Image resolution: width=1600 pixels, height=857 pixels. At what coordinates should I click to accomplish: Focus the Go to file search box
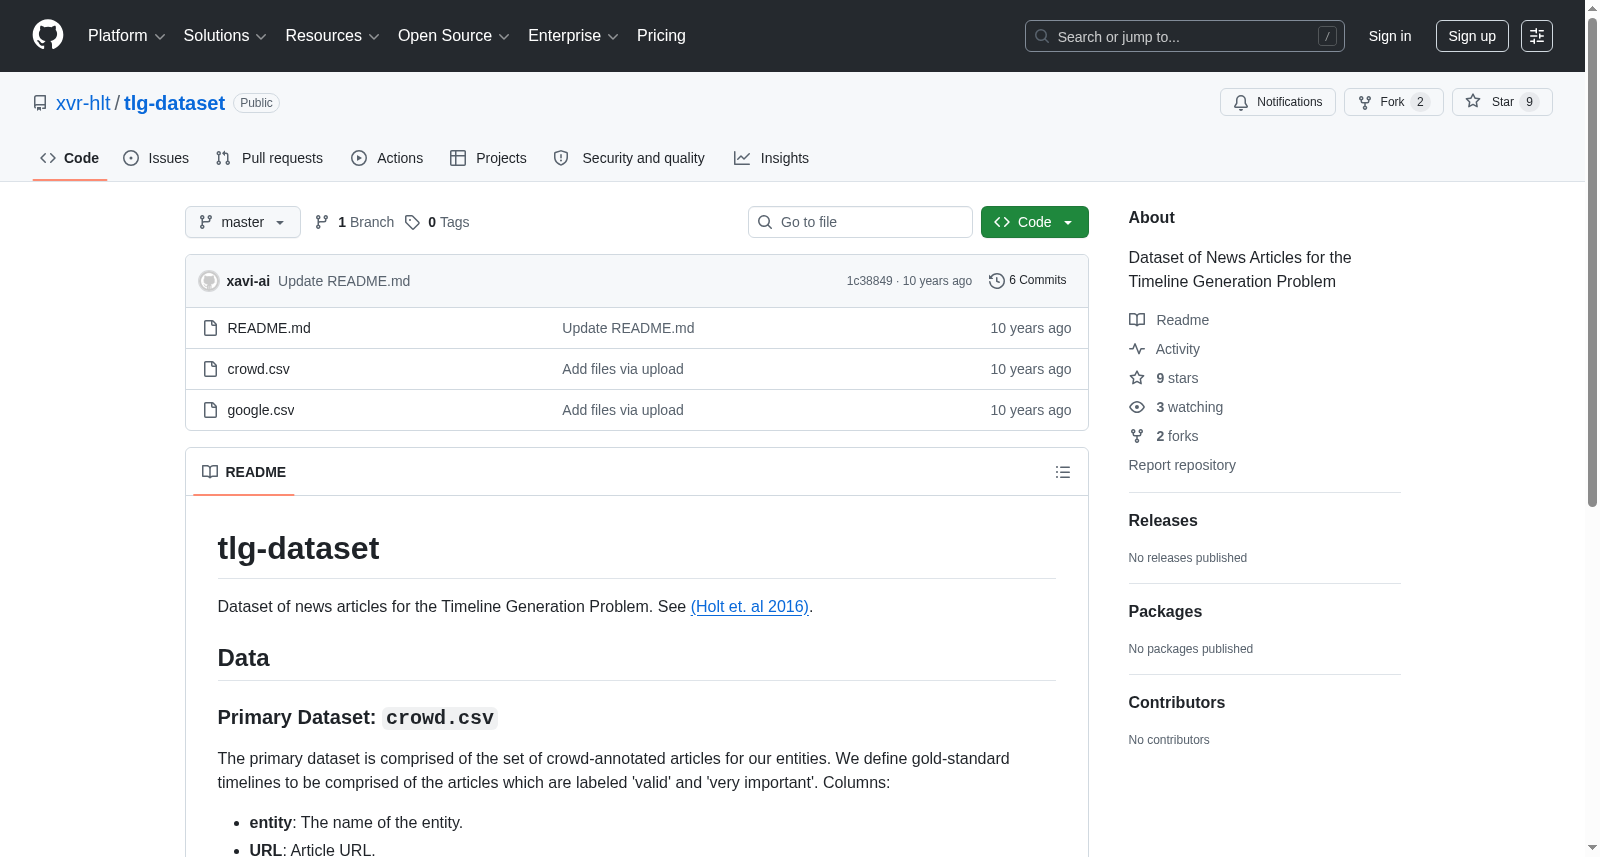click(x=860, y=222)
